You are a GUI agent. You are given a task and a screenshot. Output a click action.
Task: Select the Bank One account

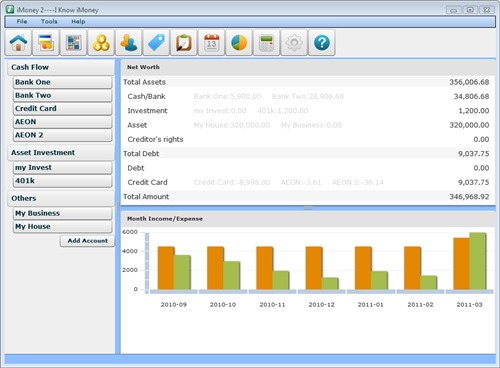63,82
